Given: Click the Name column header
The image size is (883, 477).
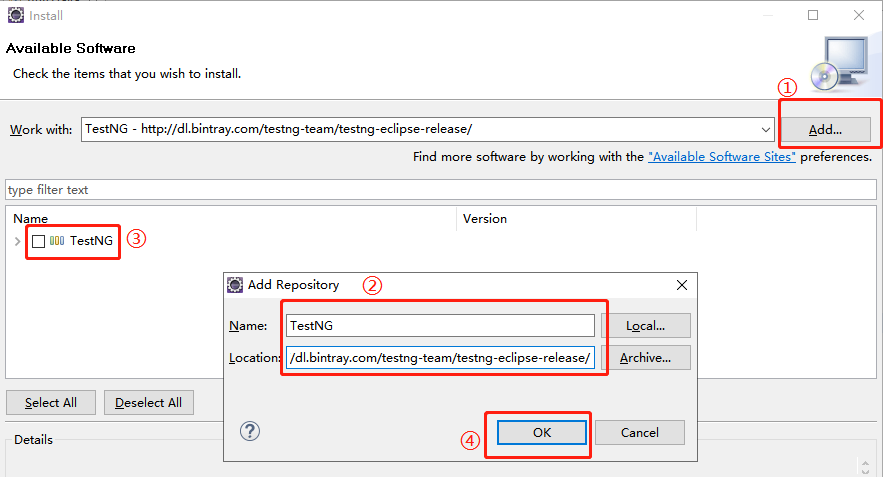Looking at the screenshot, I should coord(30,219).
